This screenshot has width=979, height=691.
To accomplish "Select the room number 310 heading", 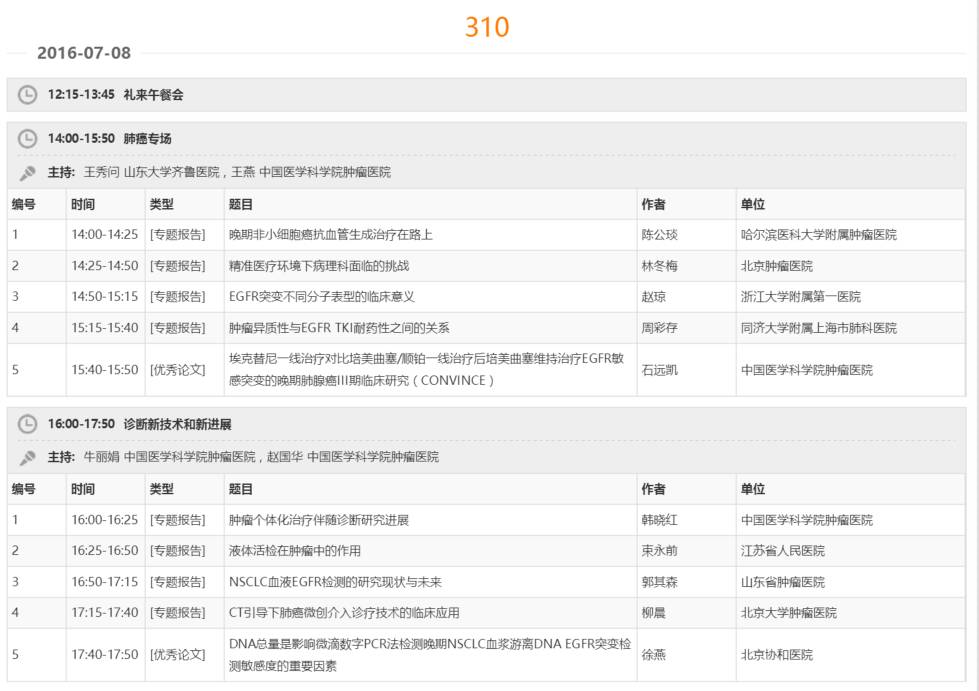I will coord(487,27).
